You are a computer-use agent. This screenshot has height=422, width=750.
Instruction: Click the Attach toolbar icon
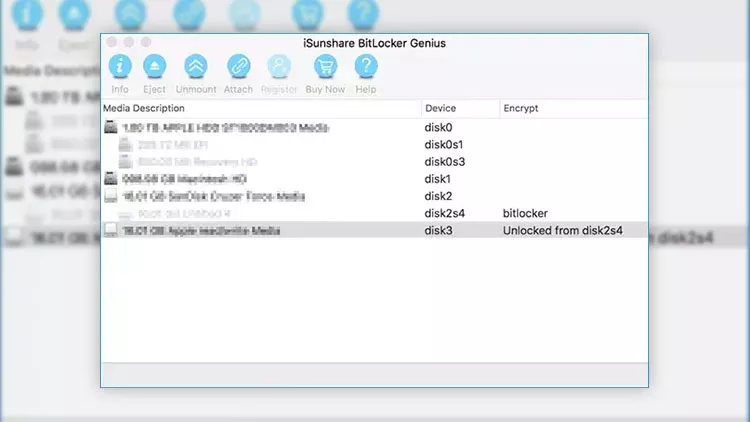[x=238, y=66]
